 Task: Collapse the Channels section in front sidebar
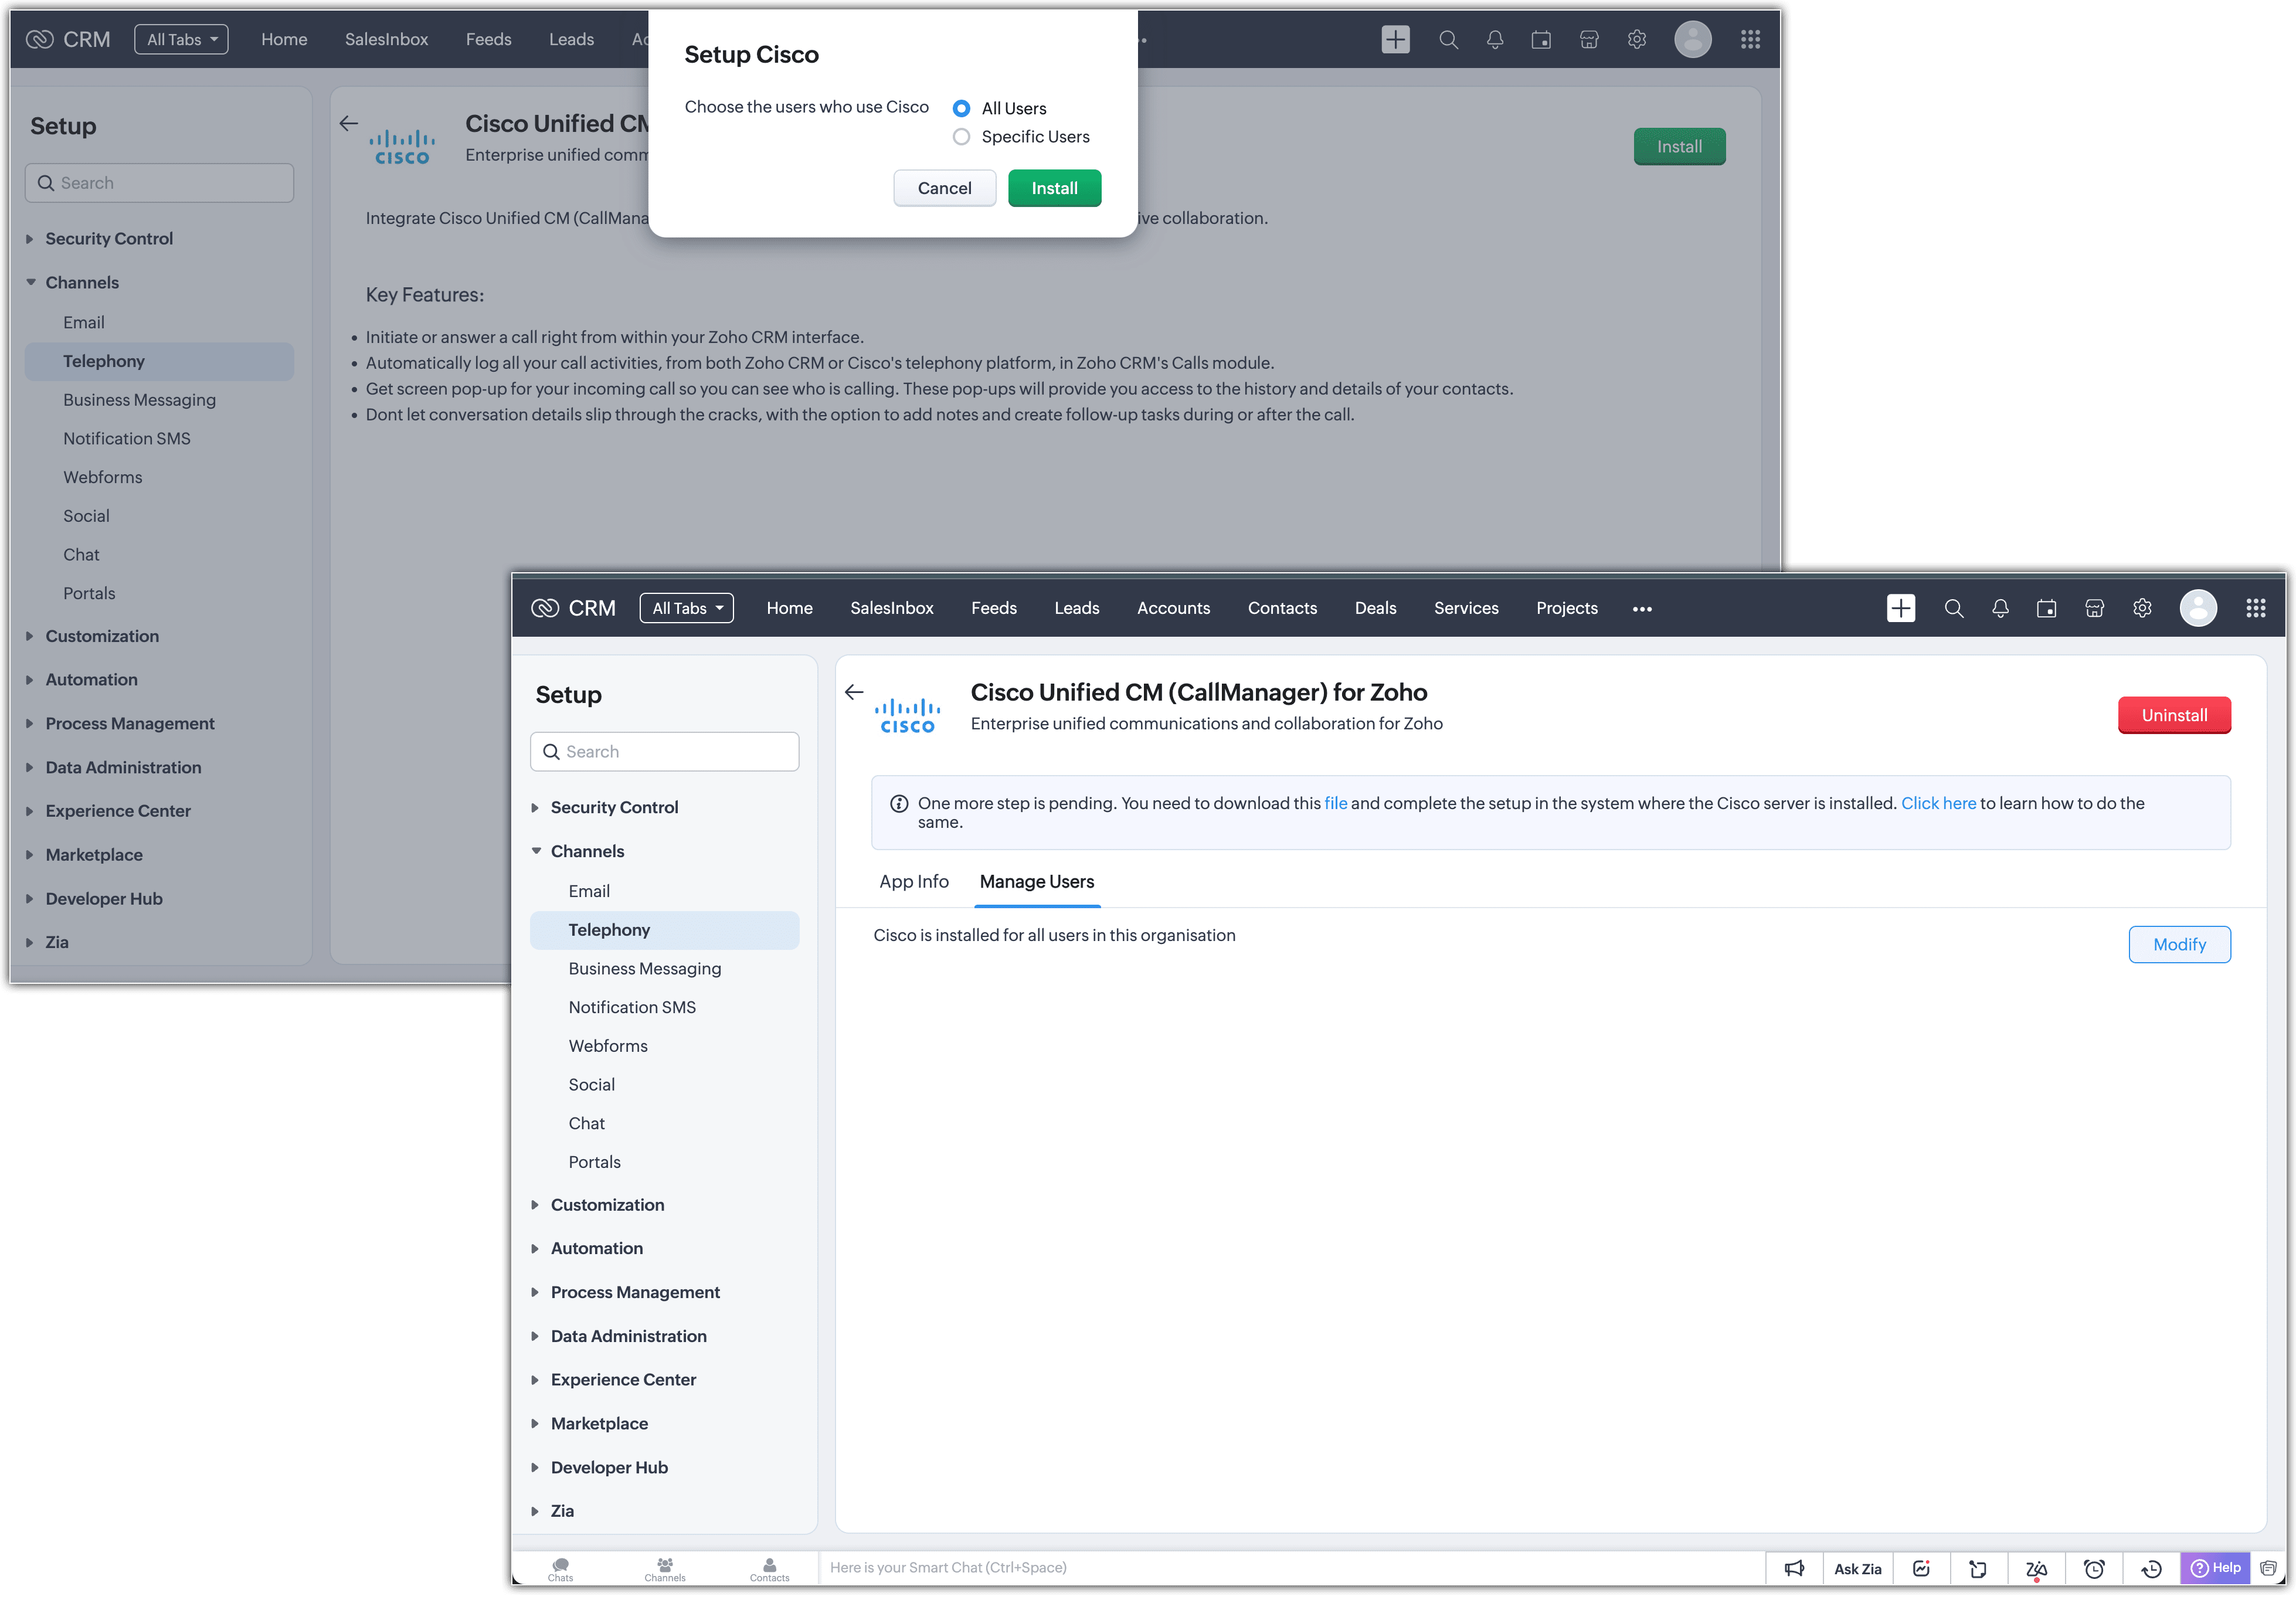tap(587, 851)
